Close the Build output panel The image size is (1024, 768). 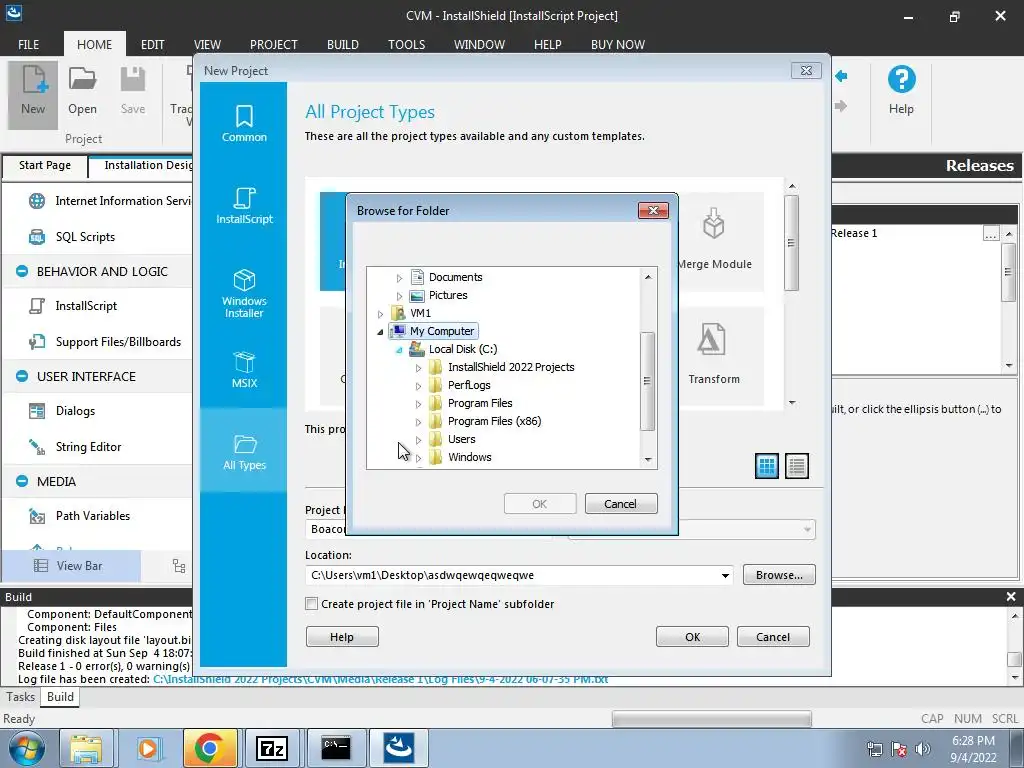point(1011,596)
